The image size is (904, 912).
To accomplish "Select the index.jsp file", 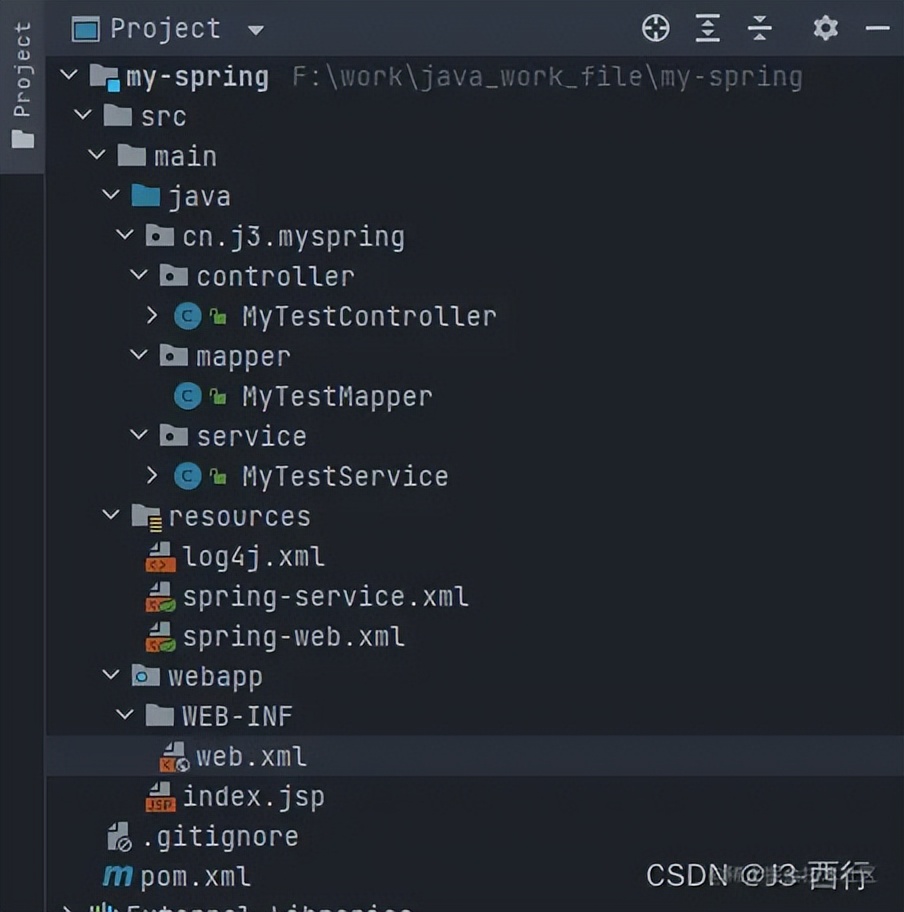I will pos(253,797).
